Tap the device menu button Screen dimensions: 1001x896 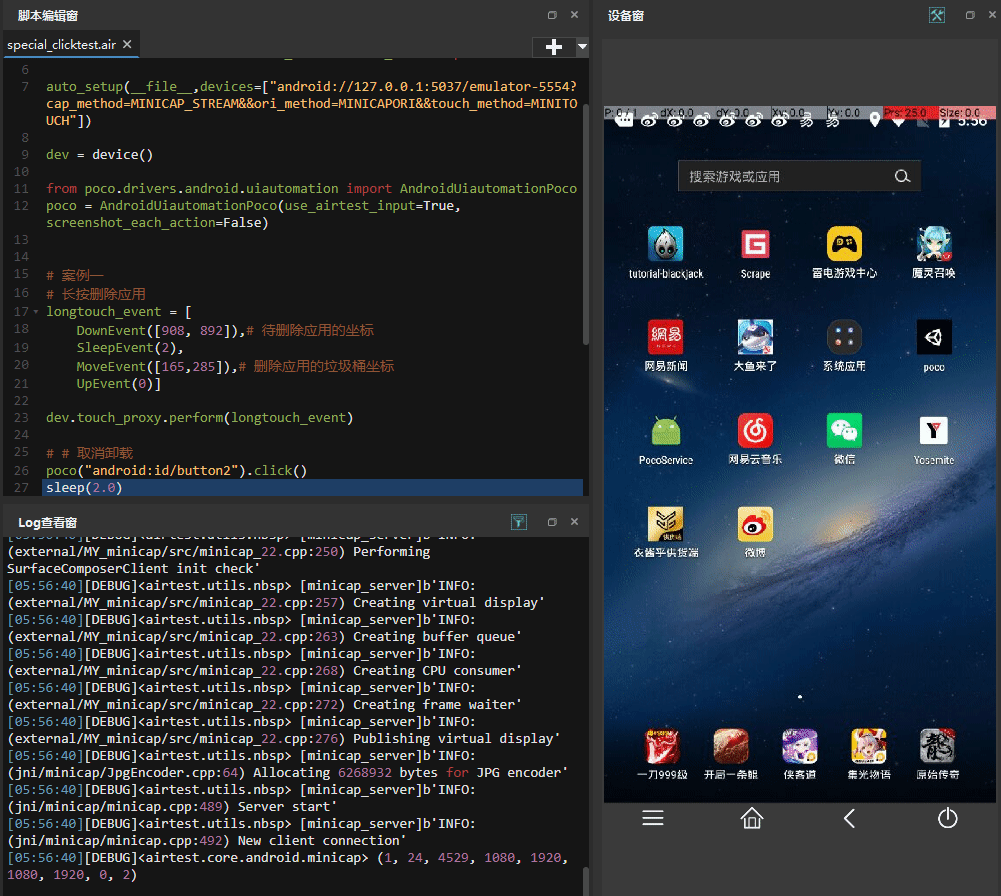pos(653,818)
